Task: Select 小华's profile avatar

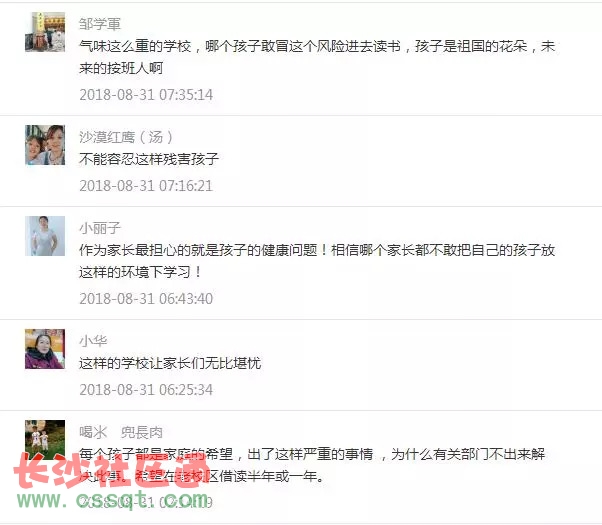Action: [45, 349]
